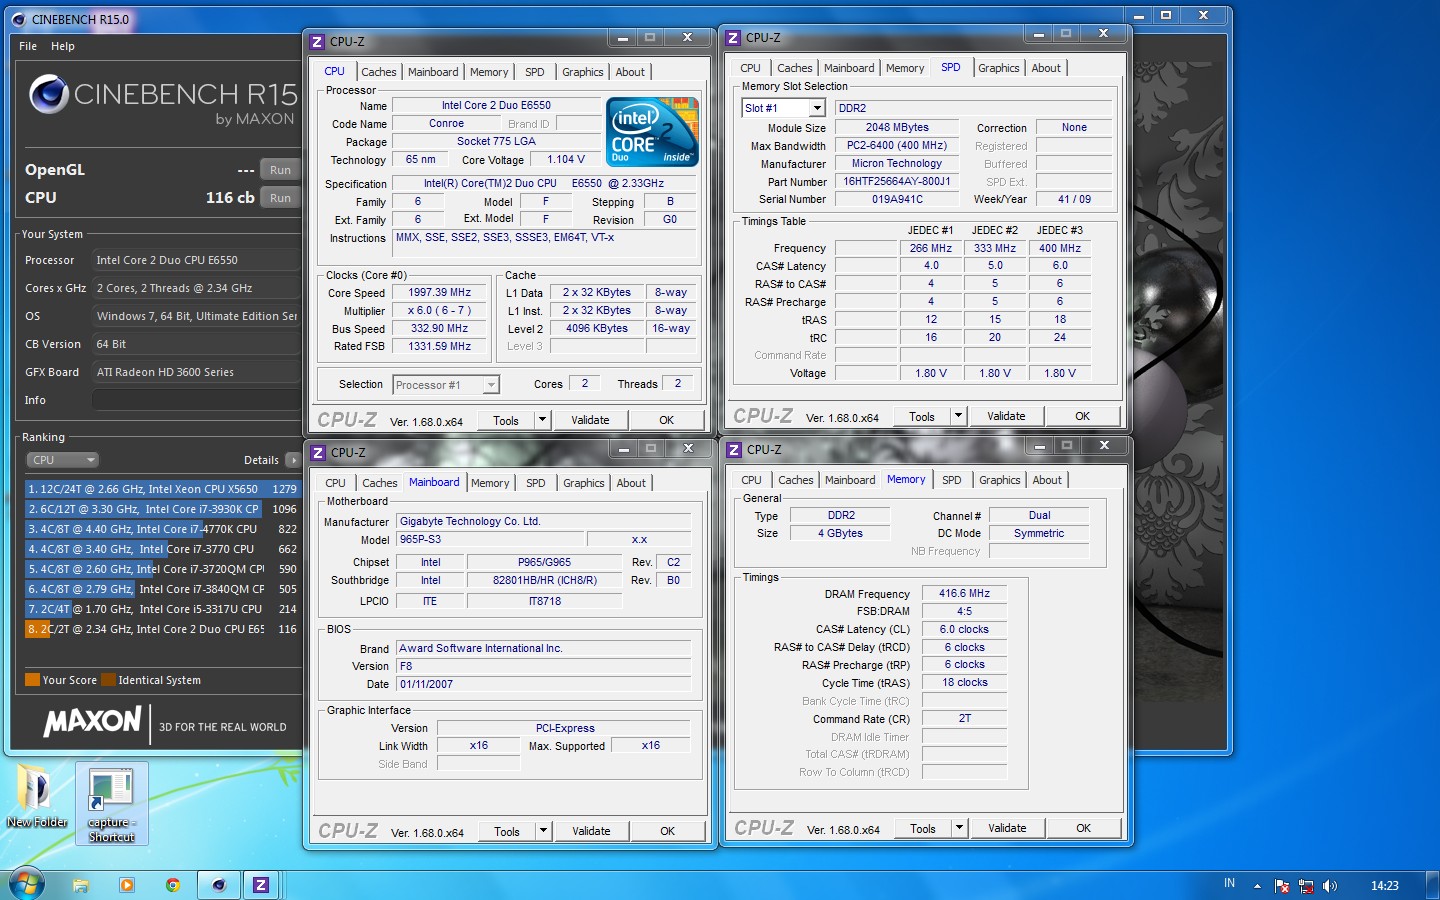Open Windows Explorer from taskbar
The width and height of the screenshot is (1440, 900).
[81, 885]
